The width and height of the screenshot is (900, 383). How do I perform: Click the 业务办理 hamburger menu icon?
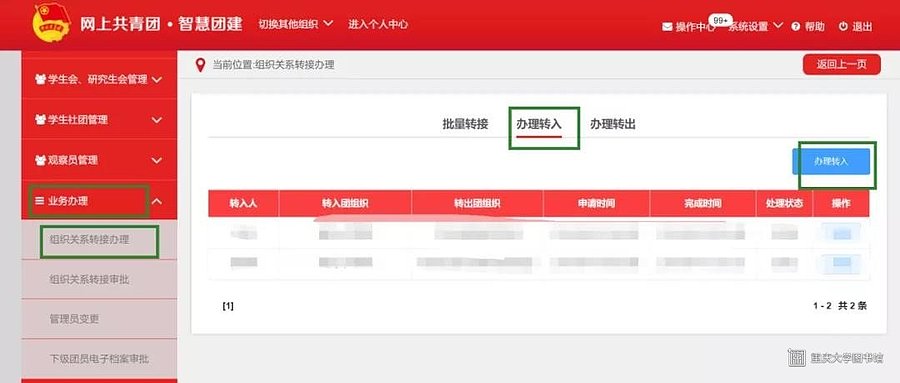pos(40,201)
